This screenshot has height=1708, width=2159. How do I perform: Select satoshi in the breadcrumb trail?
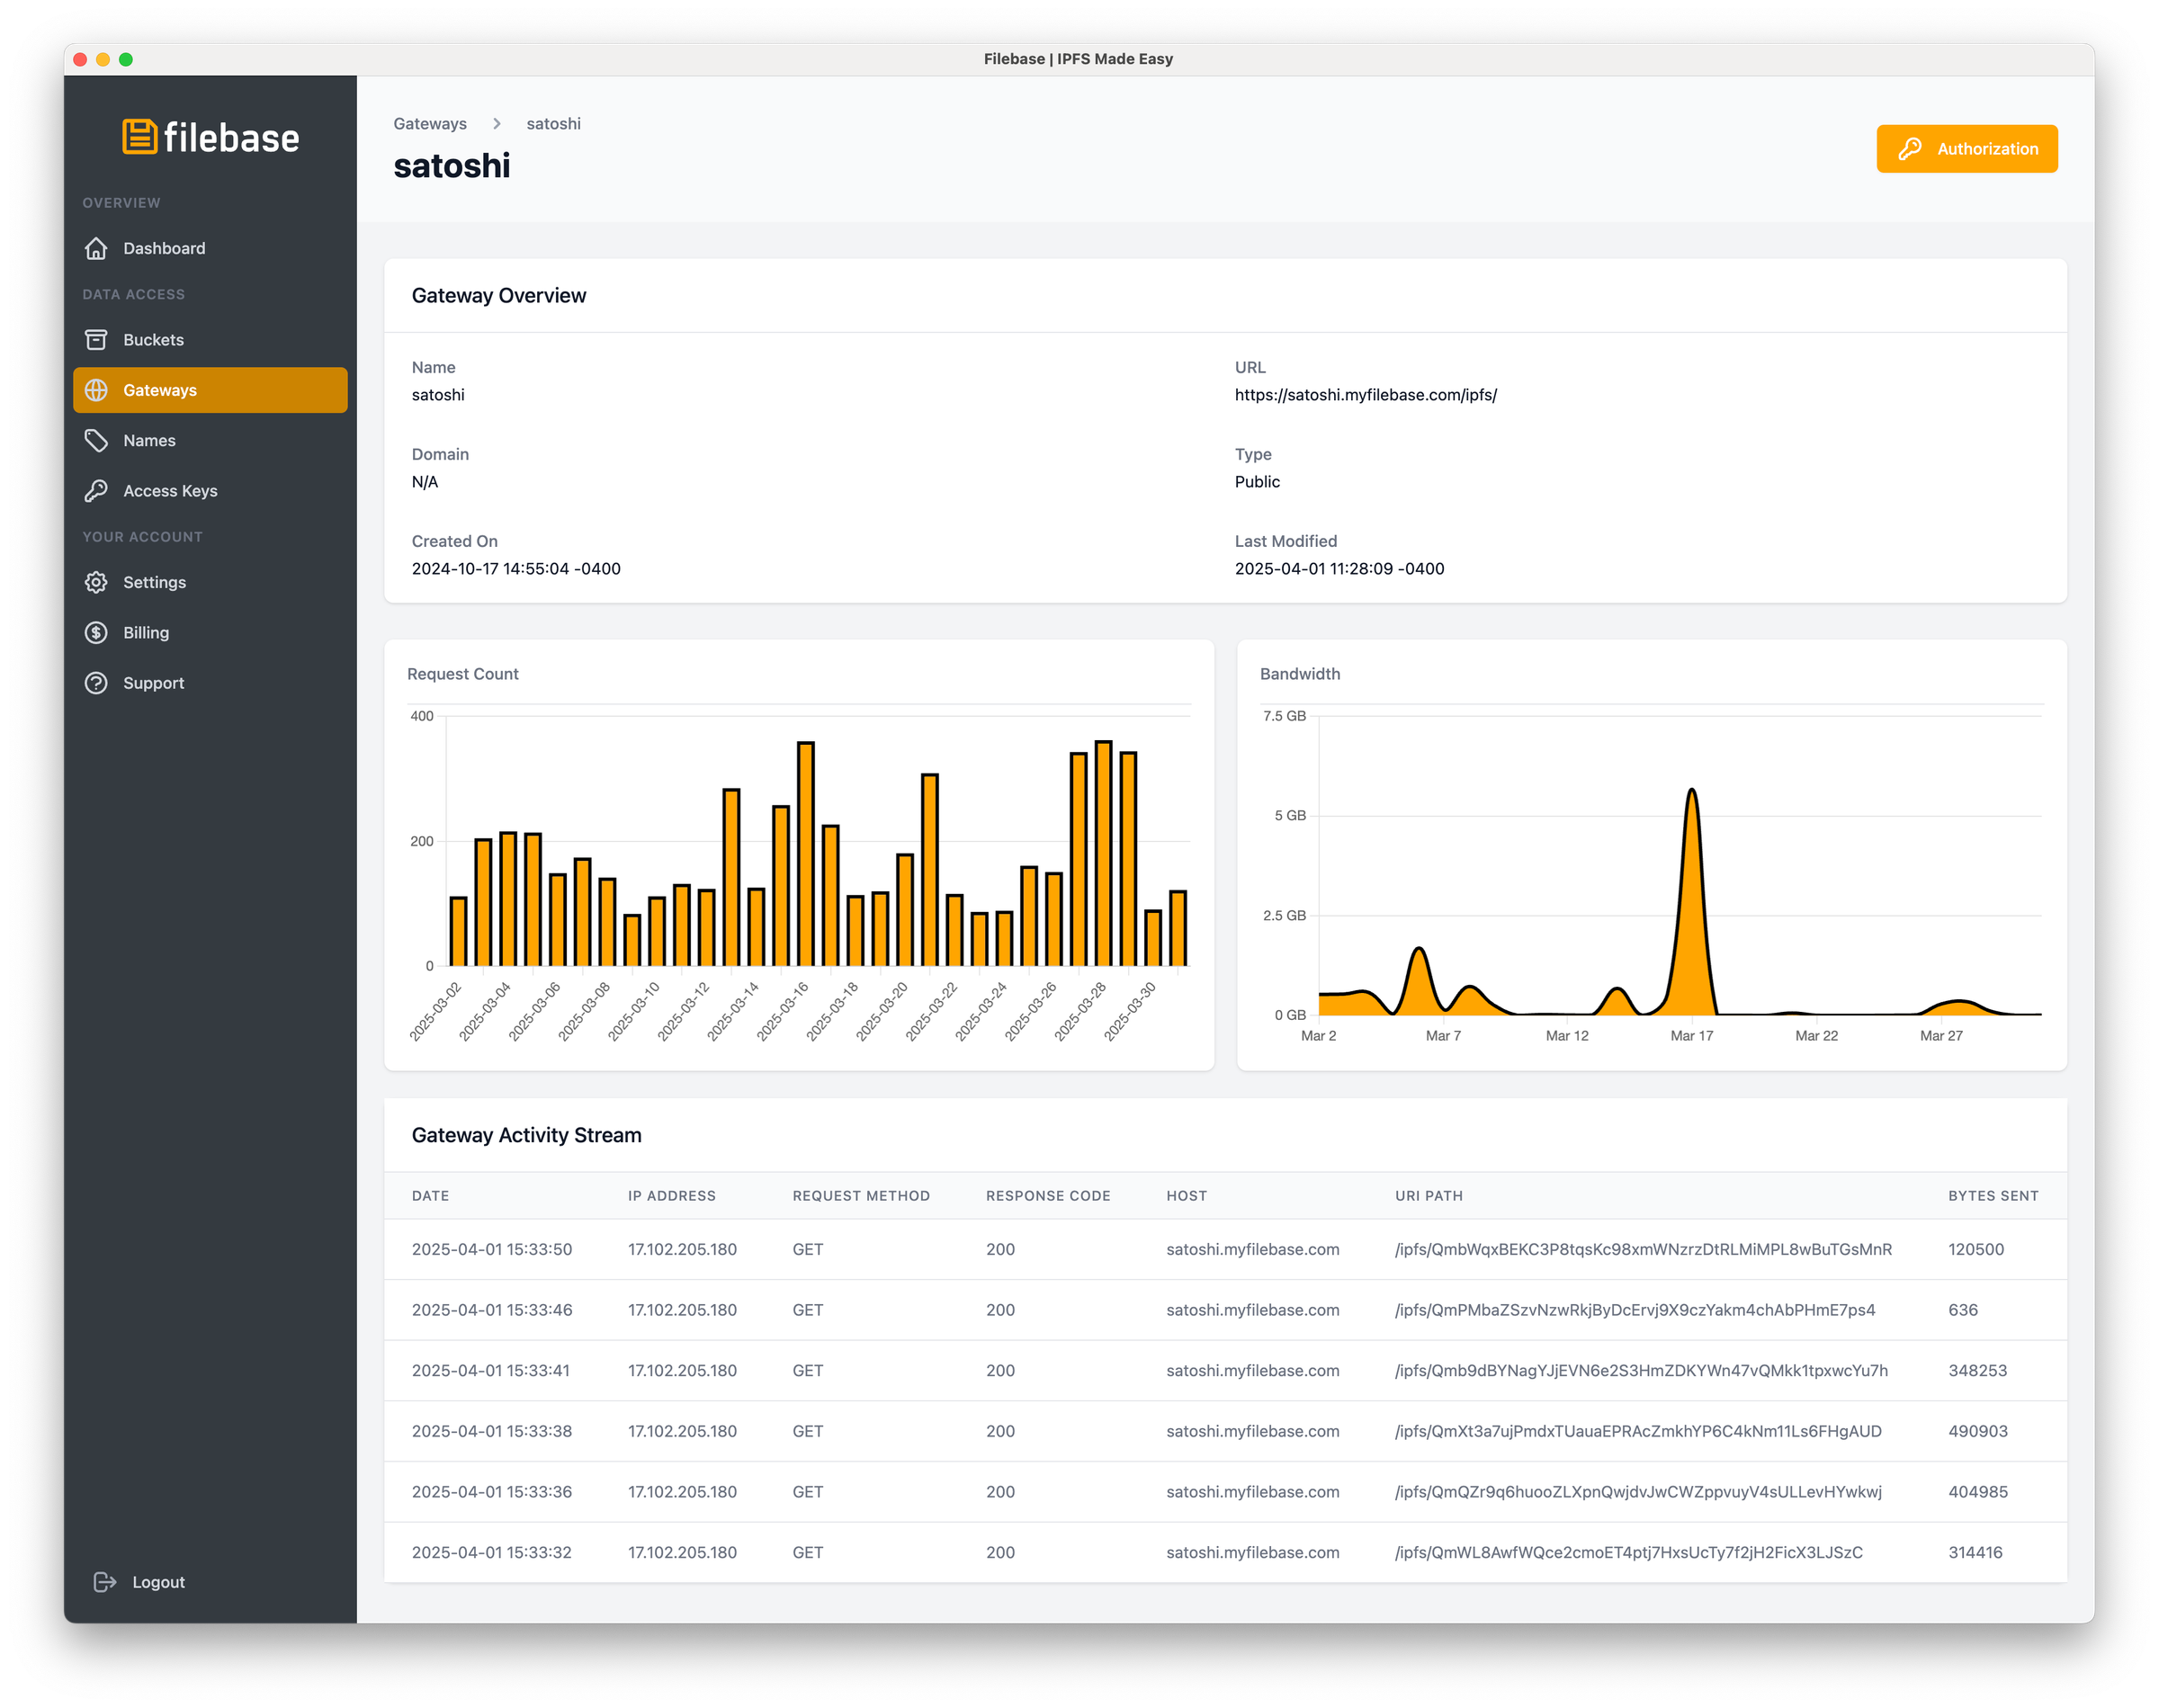(553, 123)
